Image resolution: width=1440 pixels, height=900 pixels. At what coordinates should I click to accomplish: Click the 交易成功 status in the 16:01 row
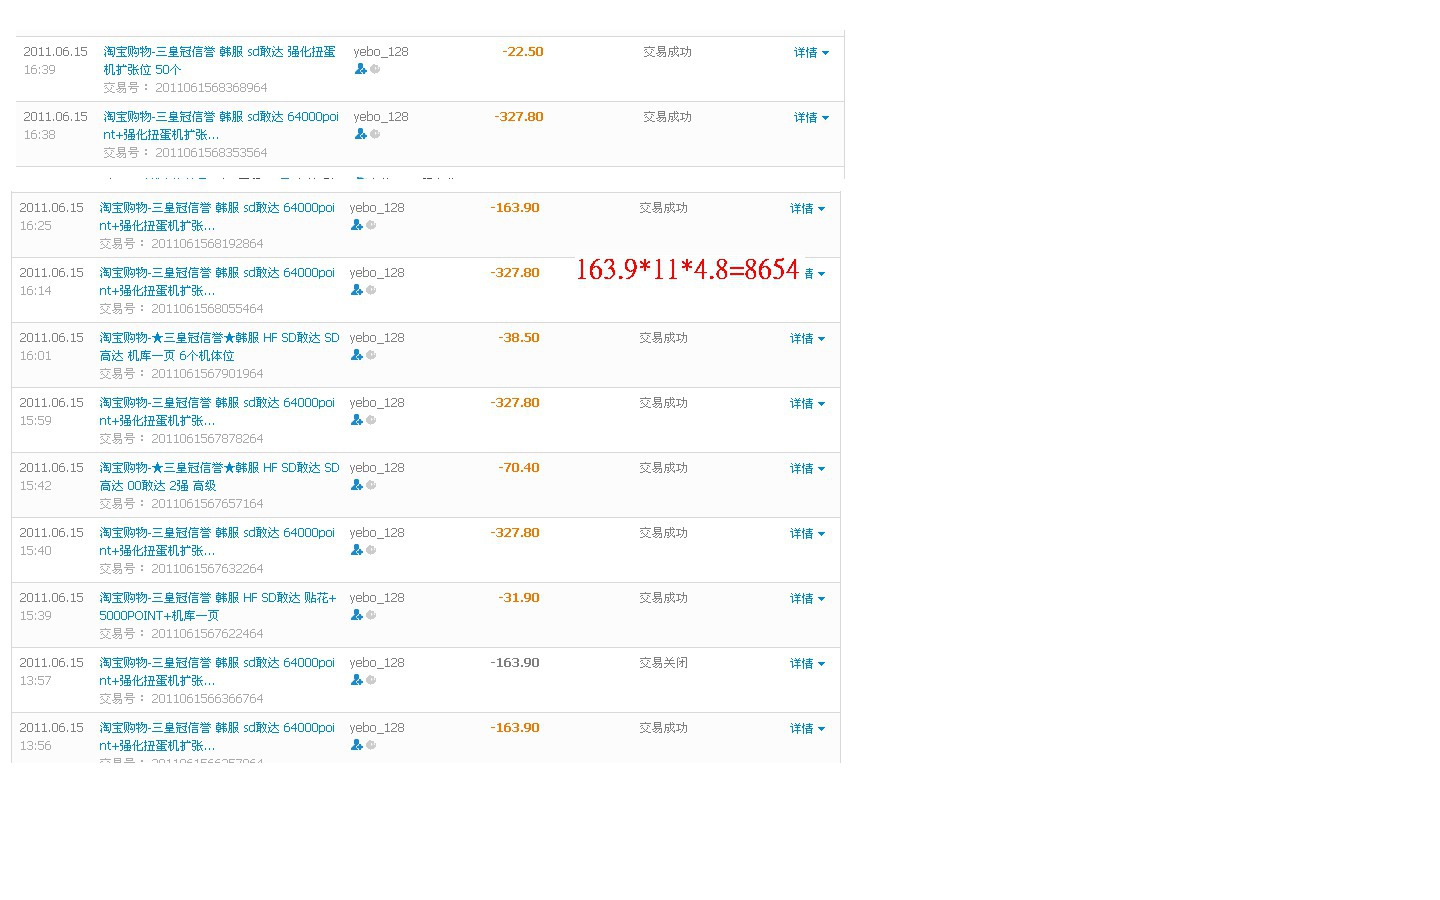(x=663, y=338)
